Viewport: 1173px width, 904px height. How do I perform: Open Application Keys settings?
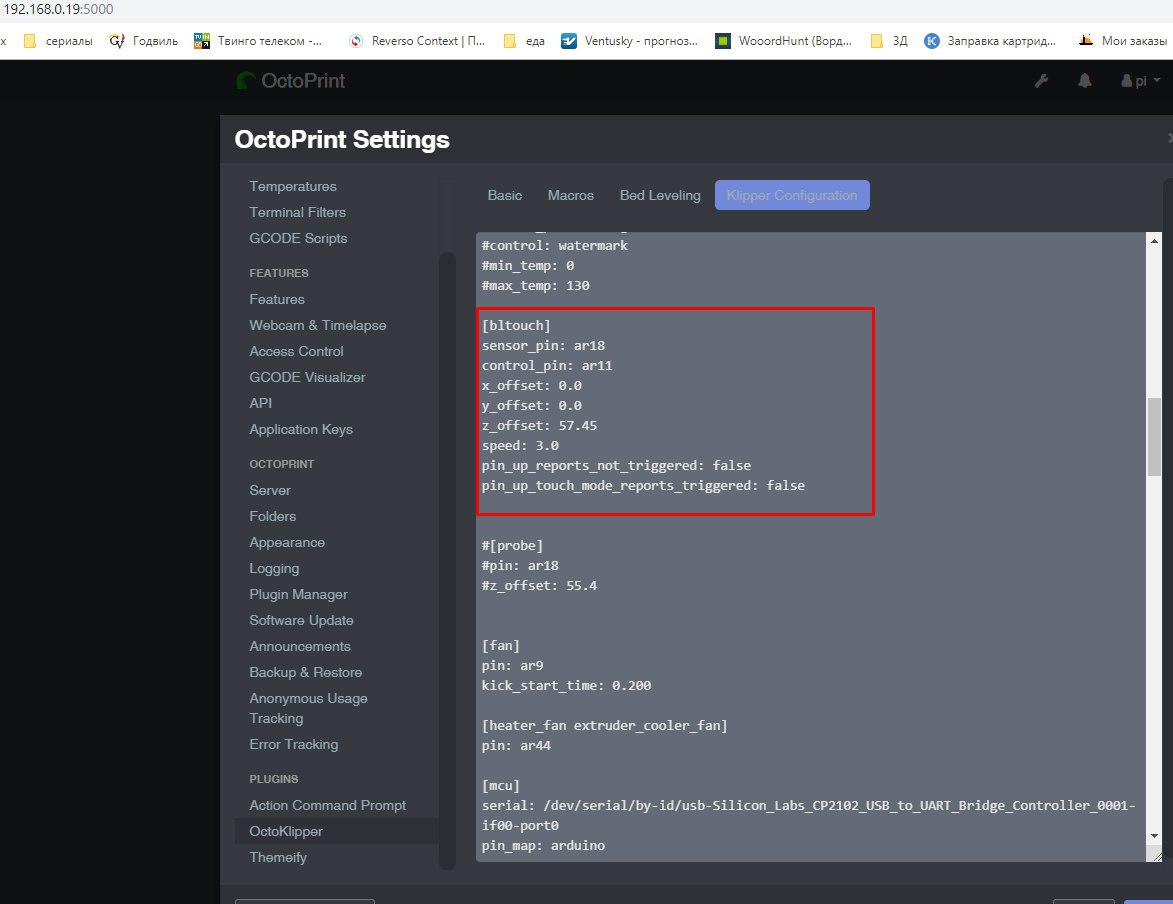[x=301, y=430]
